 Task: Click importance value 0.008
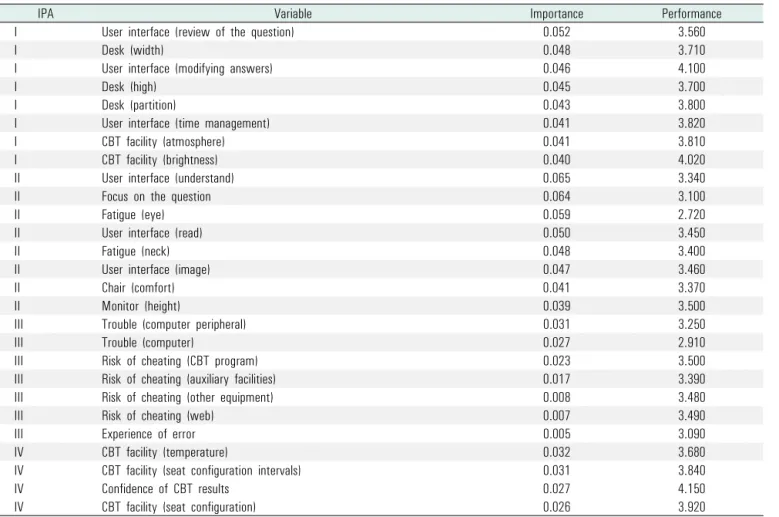pos(556,398)
